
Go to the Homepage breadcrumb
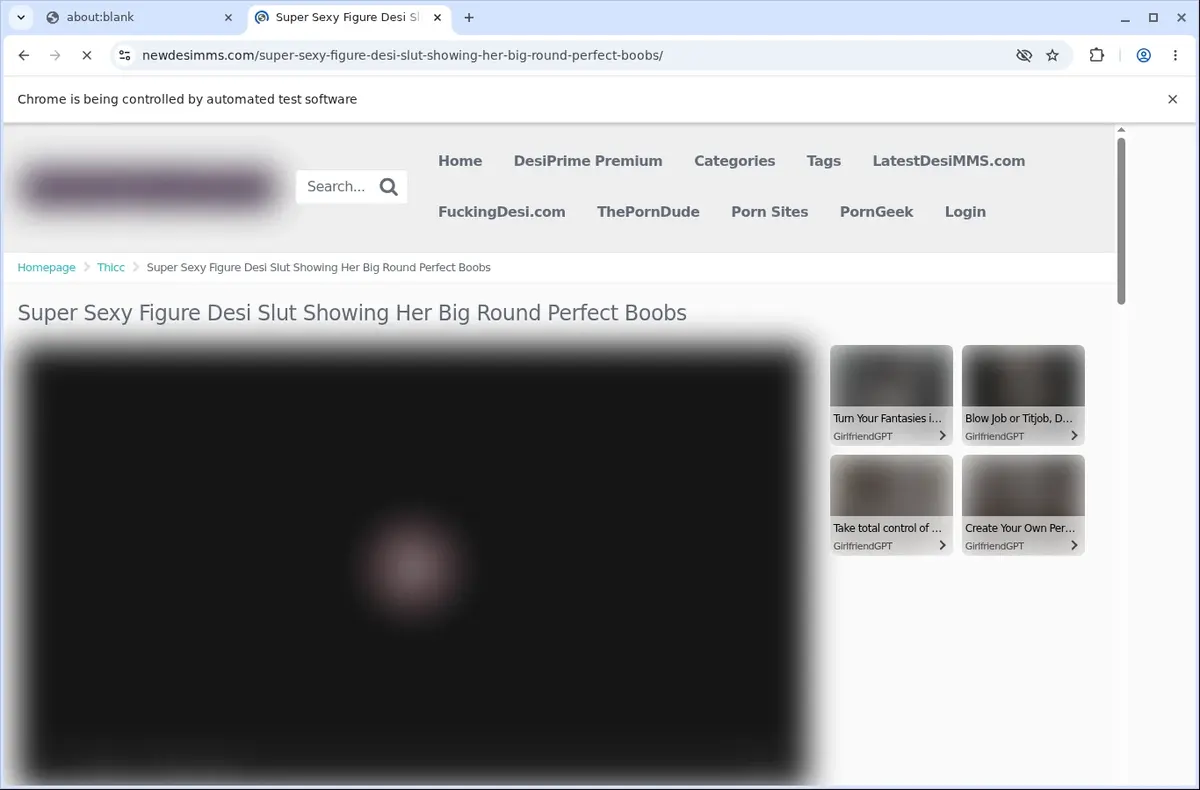point(46,267)
